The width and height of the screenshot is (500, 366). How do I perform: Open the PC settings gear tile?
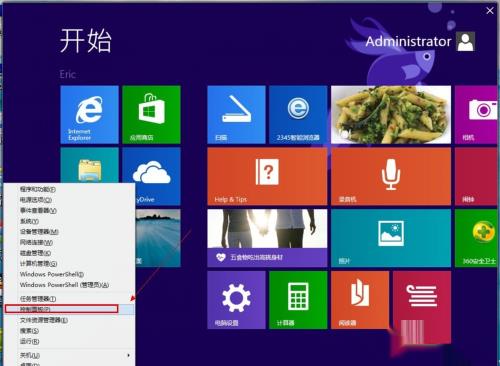pyautogui.click(x=236, y=300)
